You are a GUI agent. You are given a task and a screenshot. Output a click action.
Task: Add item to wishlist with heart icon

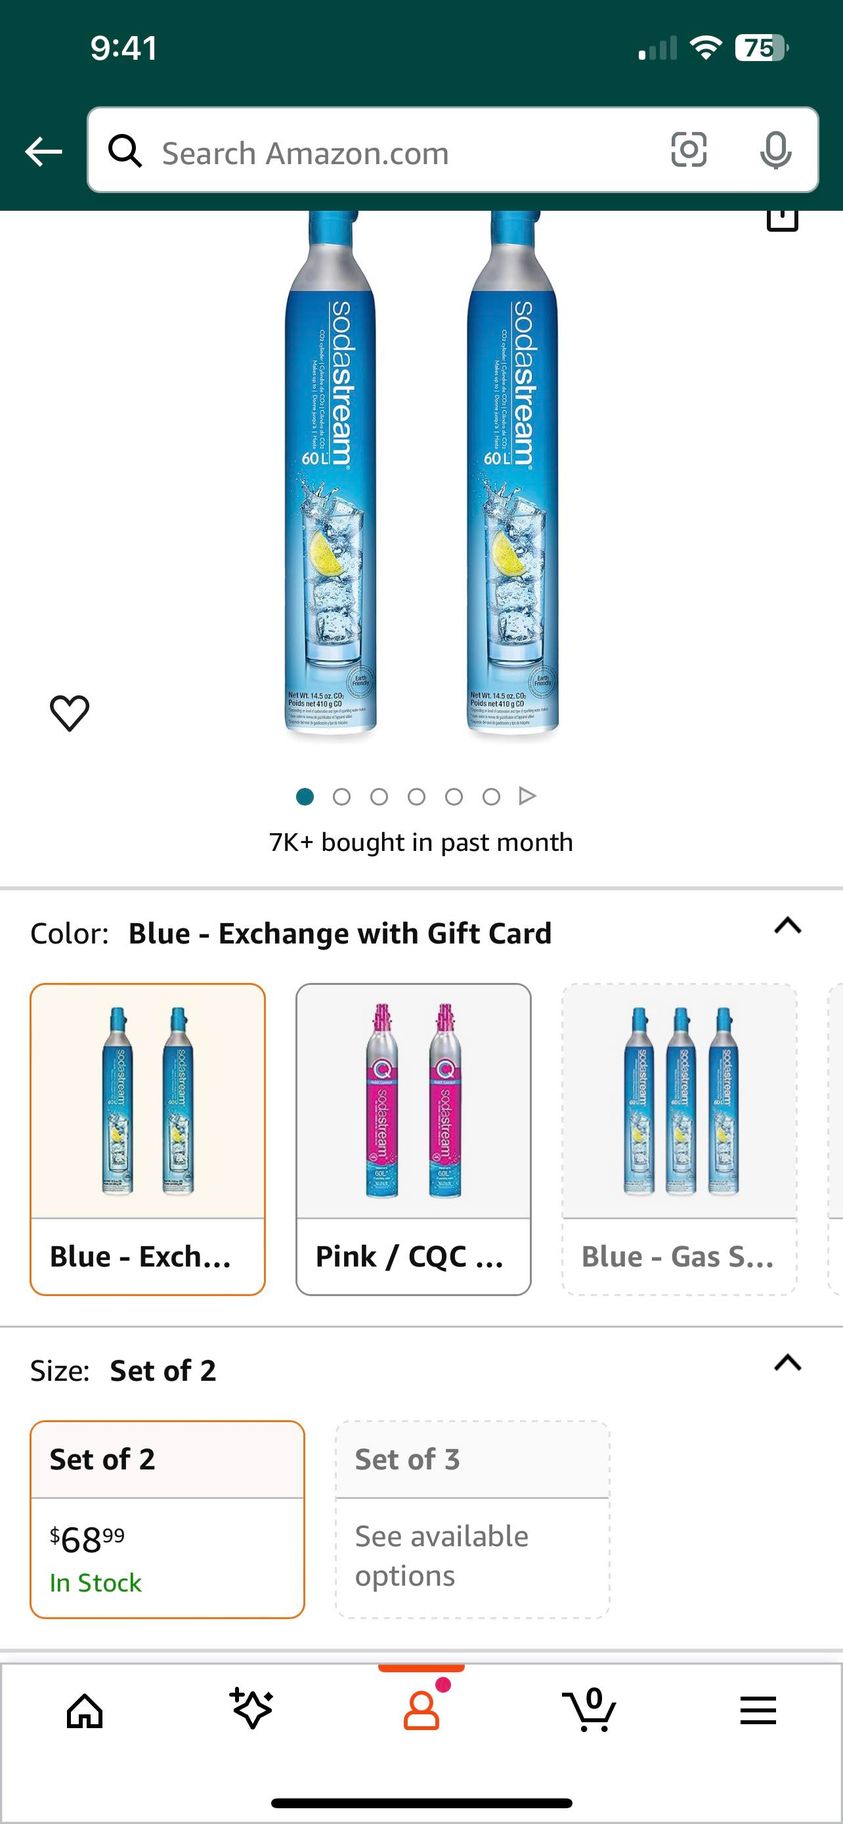[x=70, y=713]
